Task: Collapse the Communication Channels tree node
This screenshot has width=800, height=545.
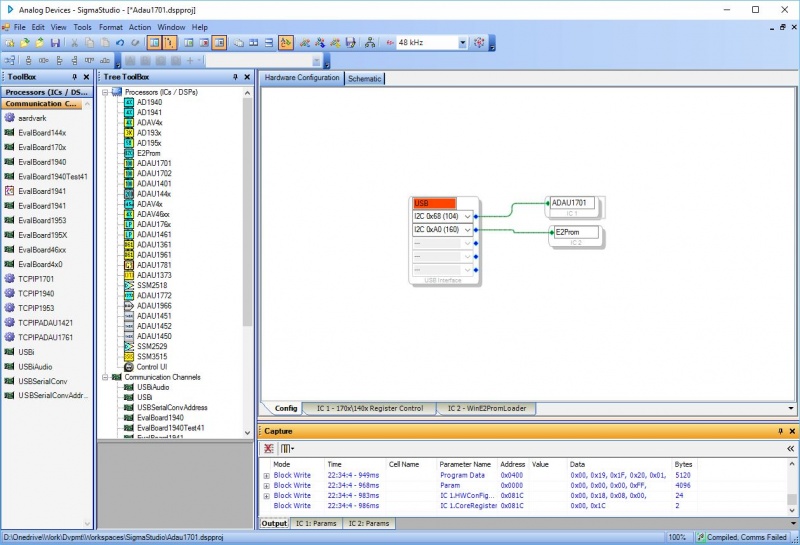Action: click(105, 377)
